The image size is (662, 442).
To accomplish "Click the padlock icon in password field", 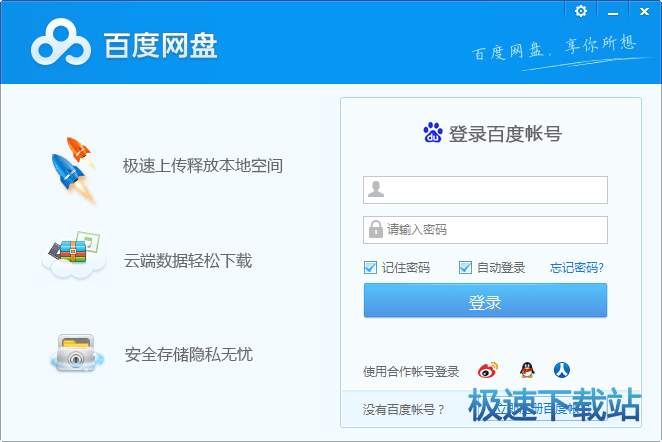I will tap(375, 229).
